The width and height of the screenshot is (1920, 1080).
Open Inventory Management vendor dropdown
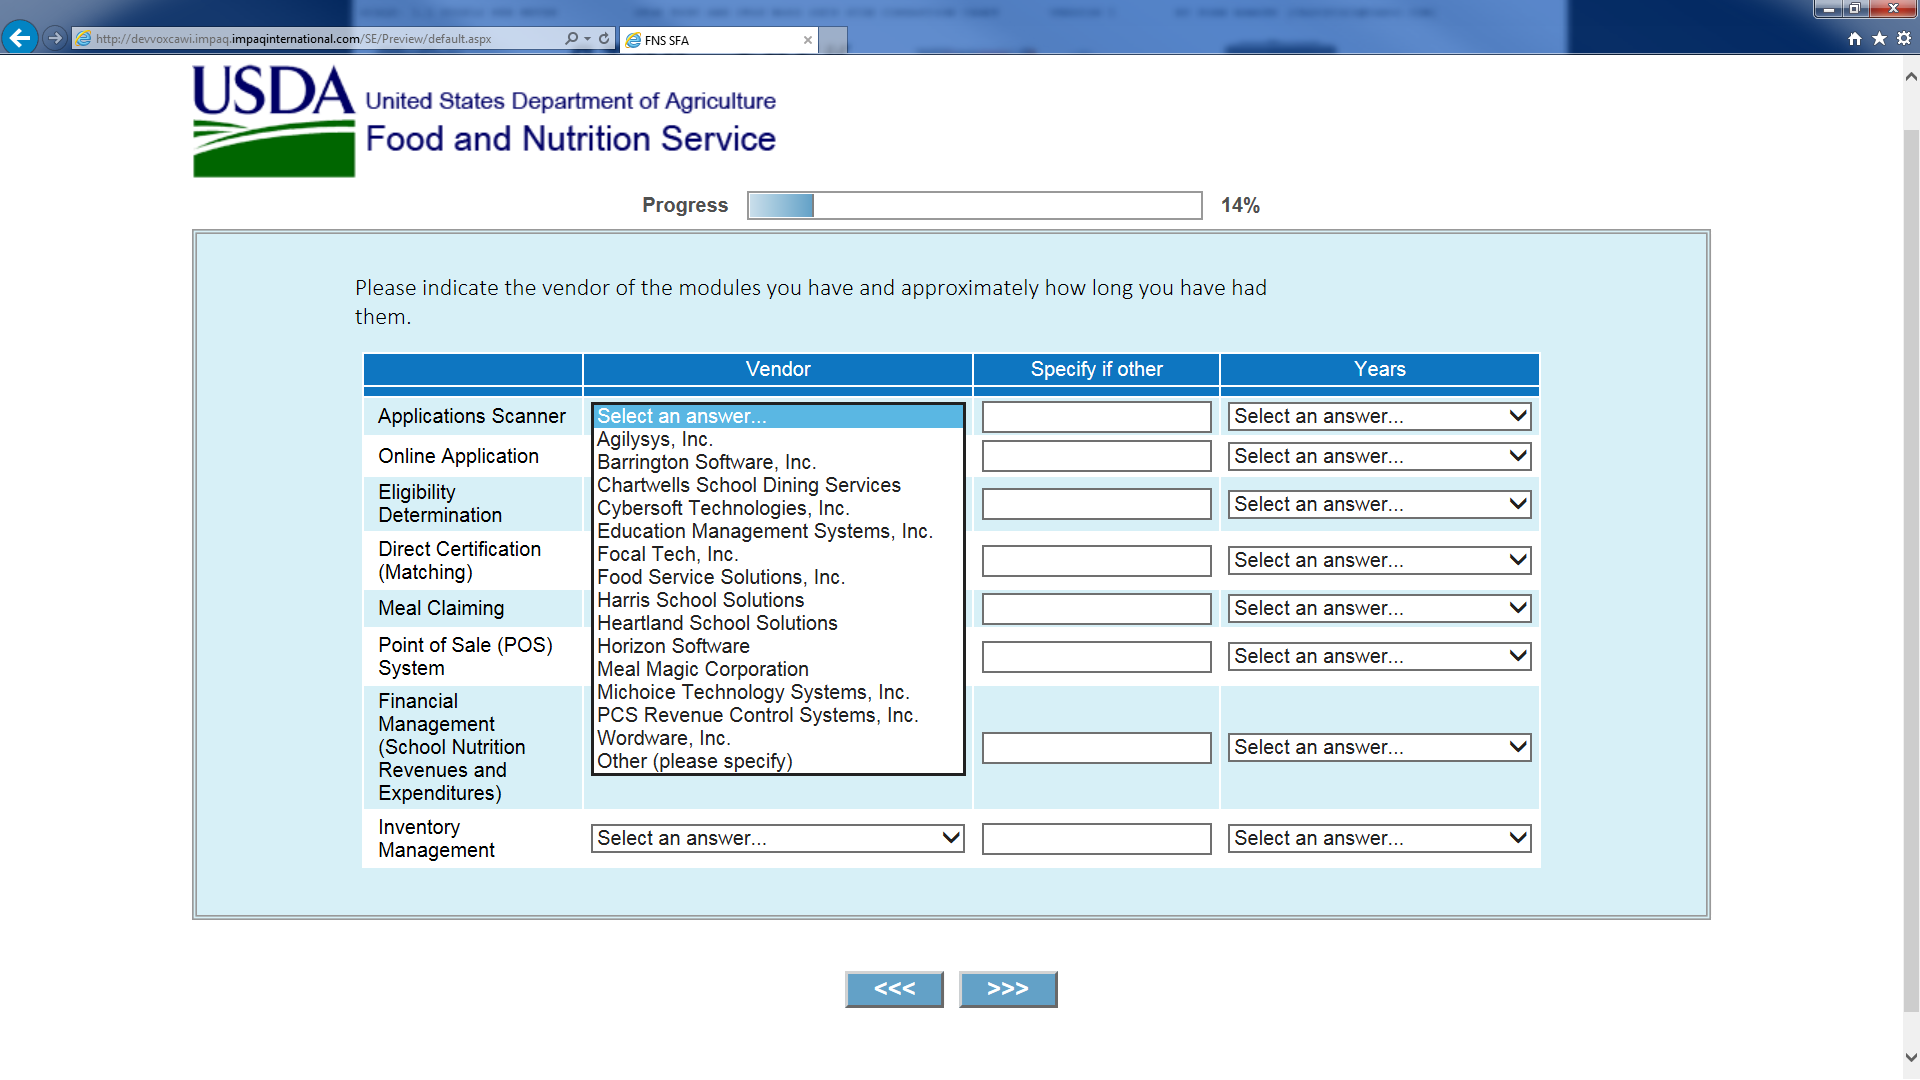click(777, 838)
